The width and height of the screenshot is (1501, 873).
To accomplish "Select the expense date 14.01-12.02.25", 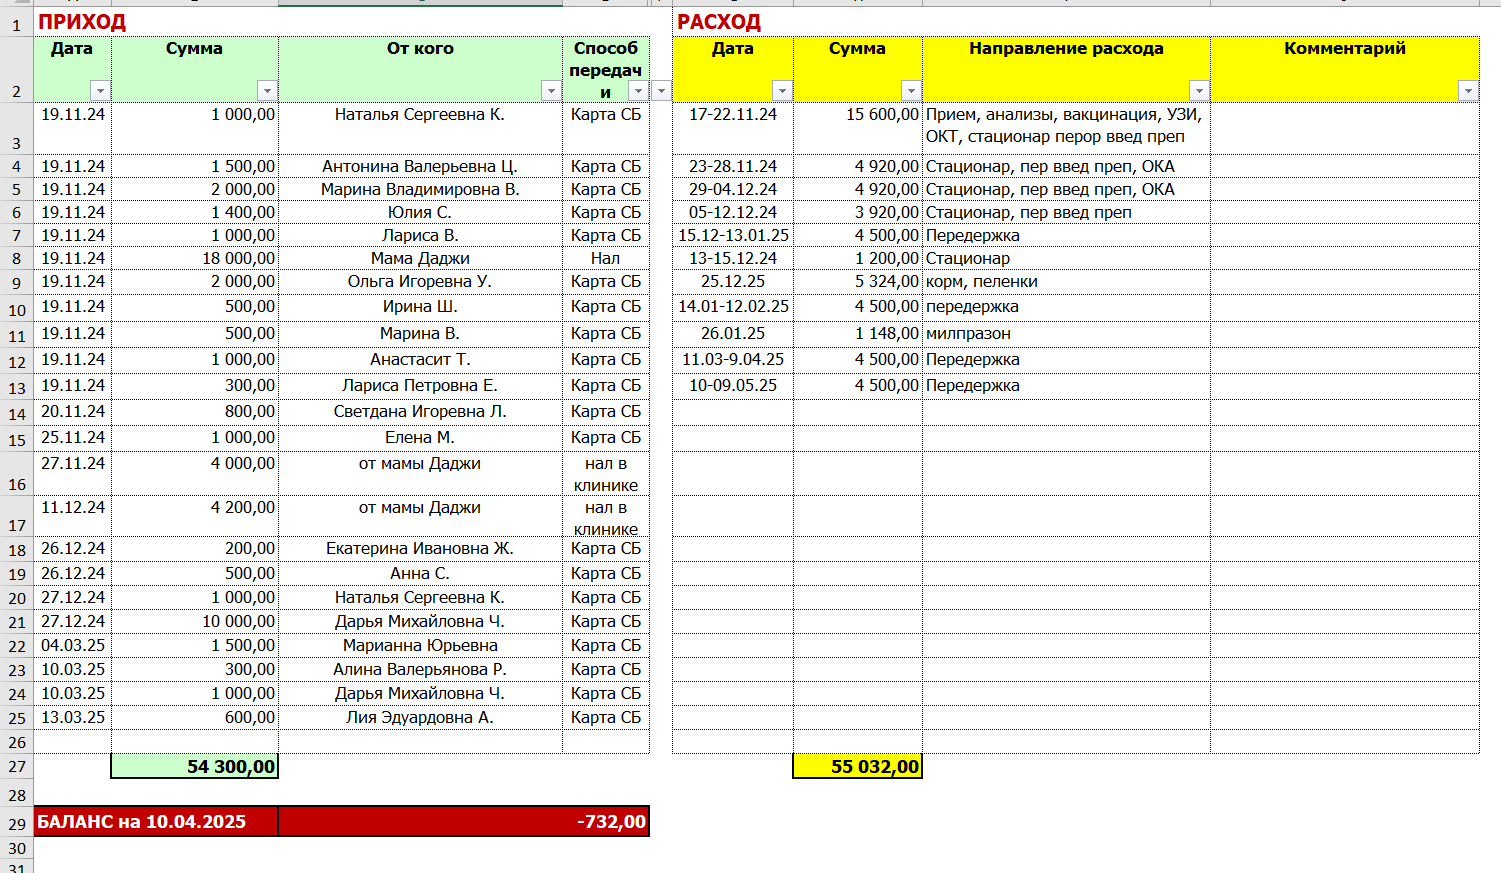I will tap(733, 307).
